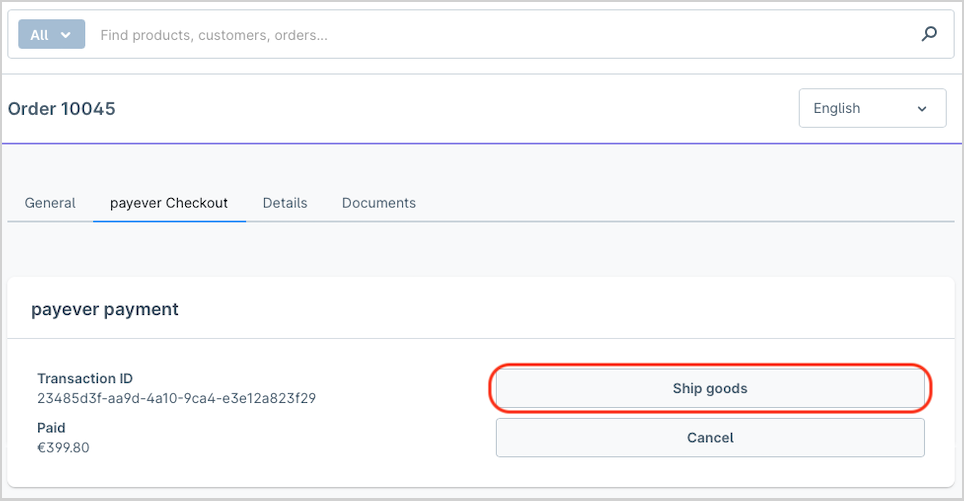This screenshot has width=964, height=501.
Task: Click the Paid label
Action: point(51,427)
